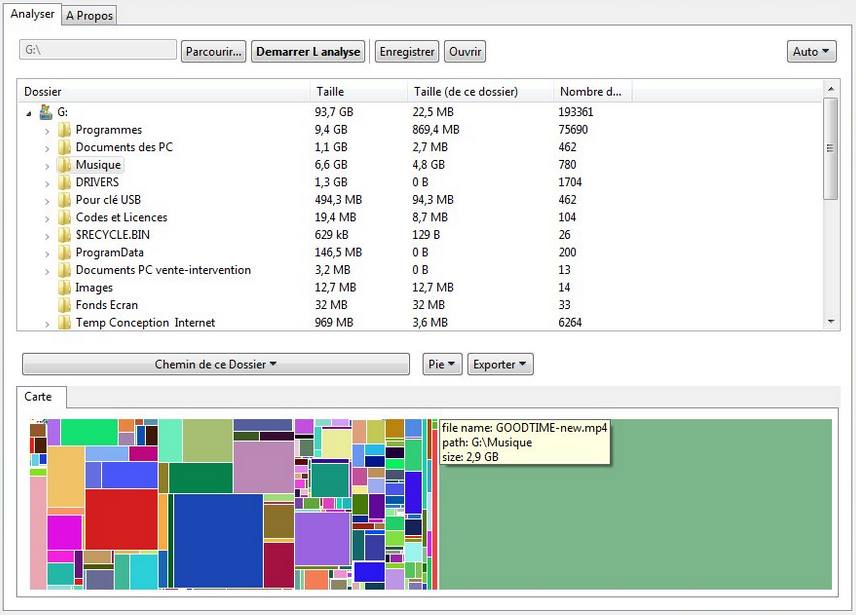856x615 pixels.
Task: Sort by Taille (de ce dossier) column
Action: pyautogui.click(x=480, y=92)
